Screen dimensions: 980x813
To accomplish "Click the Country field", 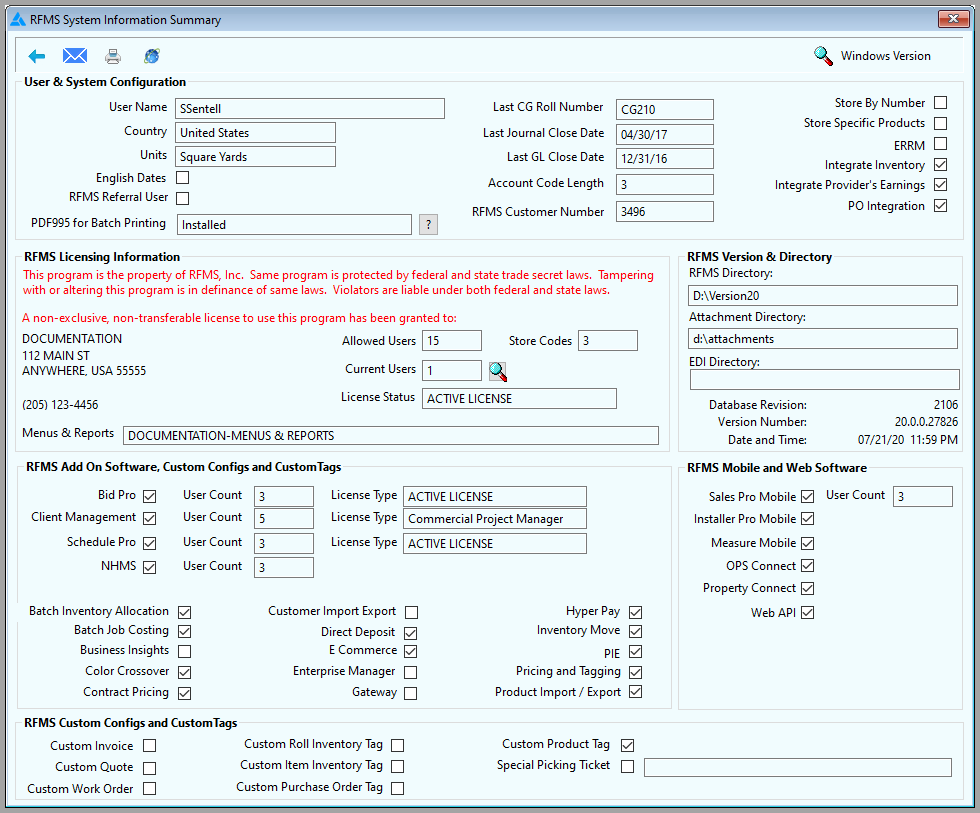I will 256,132.
